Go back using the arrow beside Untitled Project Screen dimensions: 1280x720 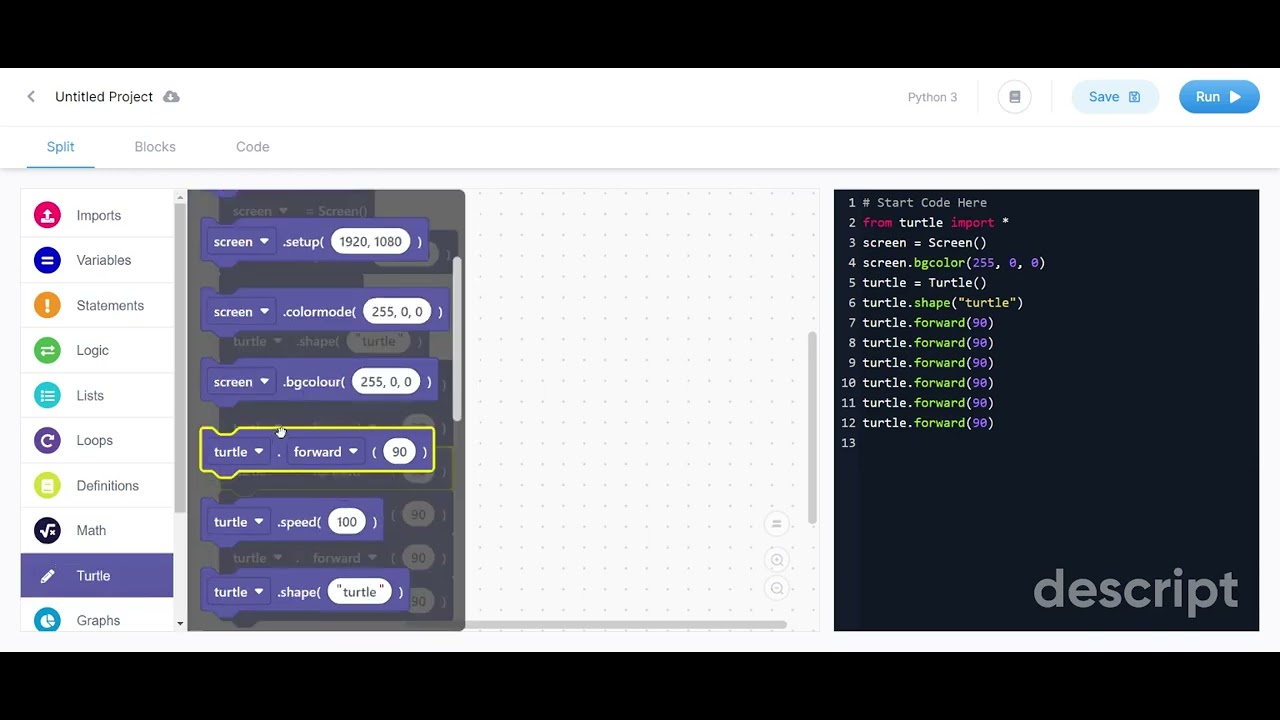(31, 97)
